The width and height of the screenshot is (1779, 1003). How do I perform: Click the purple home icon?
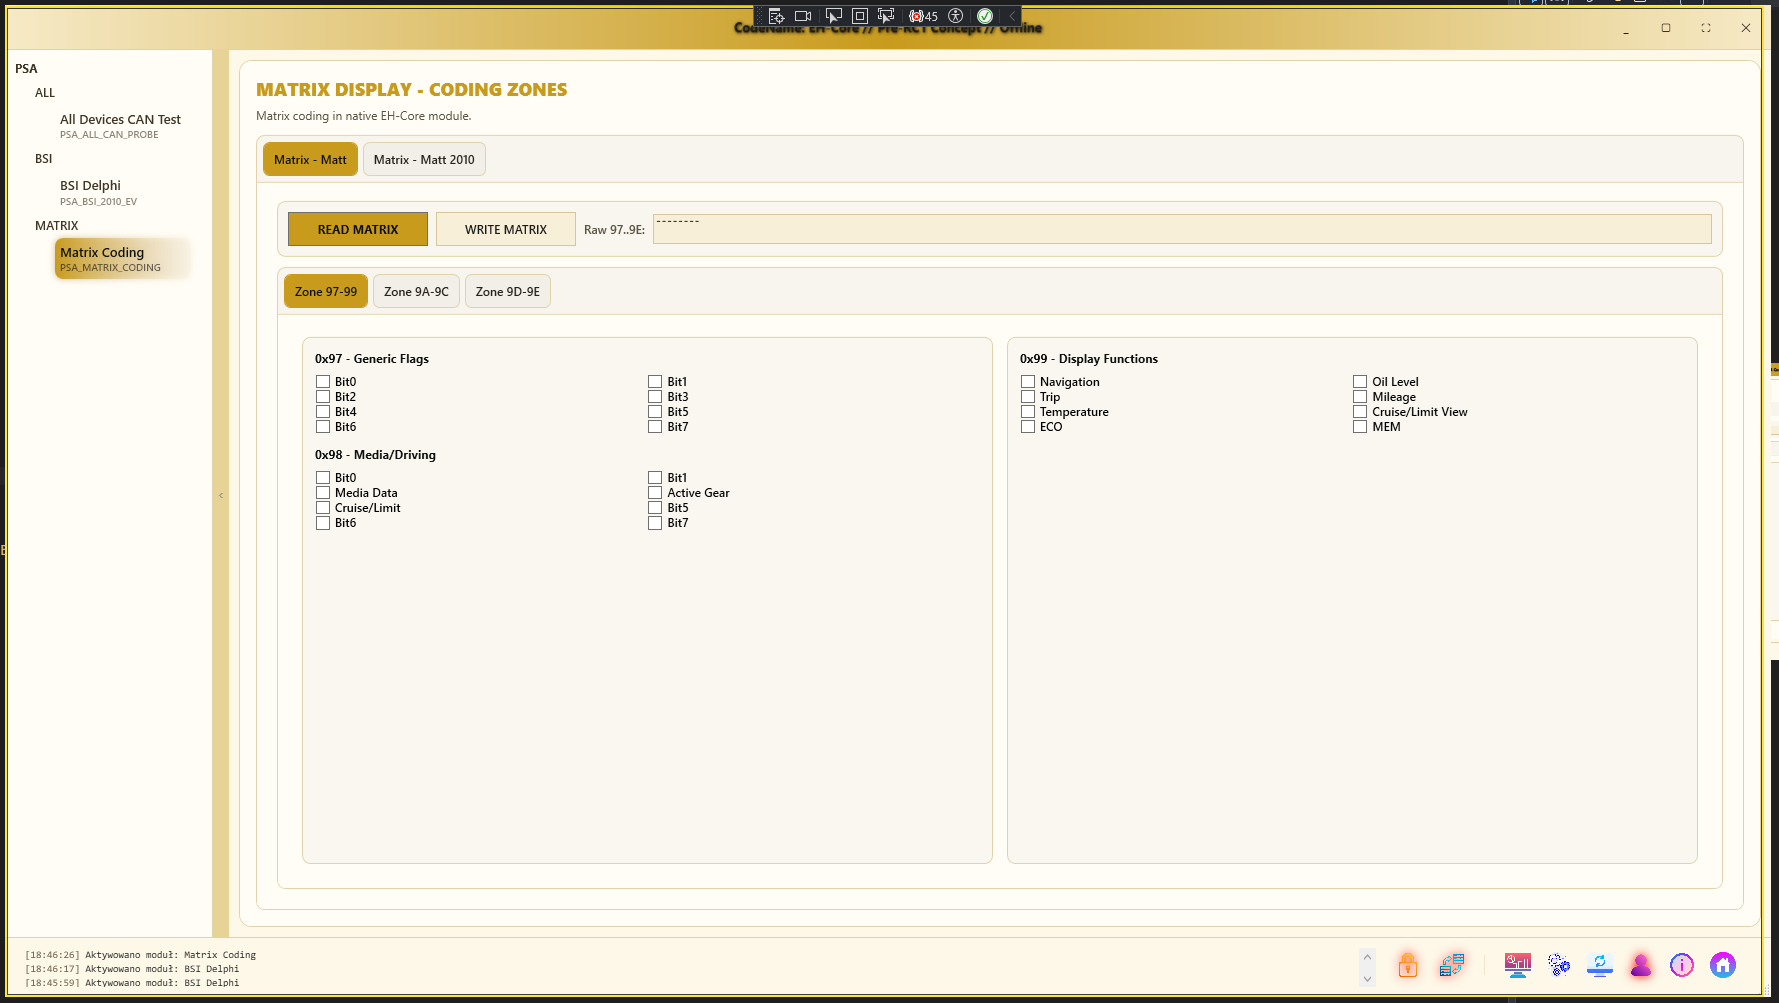click(1722, 965)
